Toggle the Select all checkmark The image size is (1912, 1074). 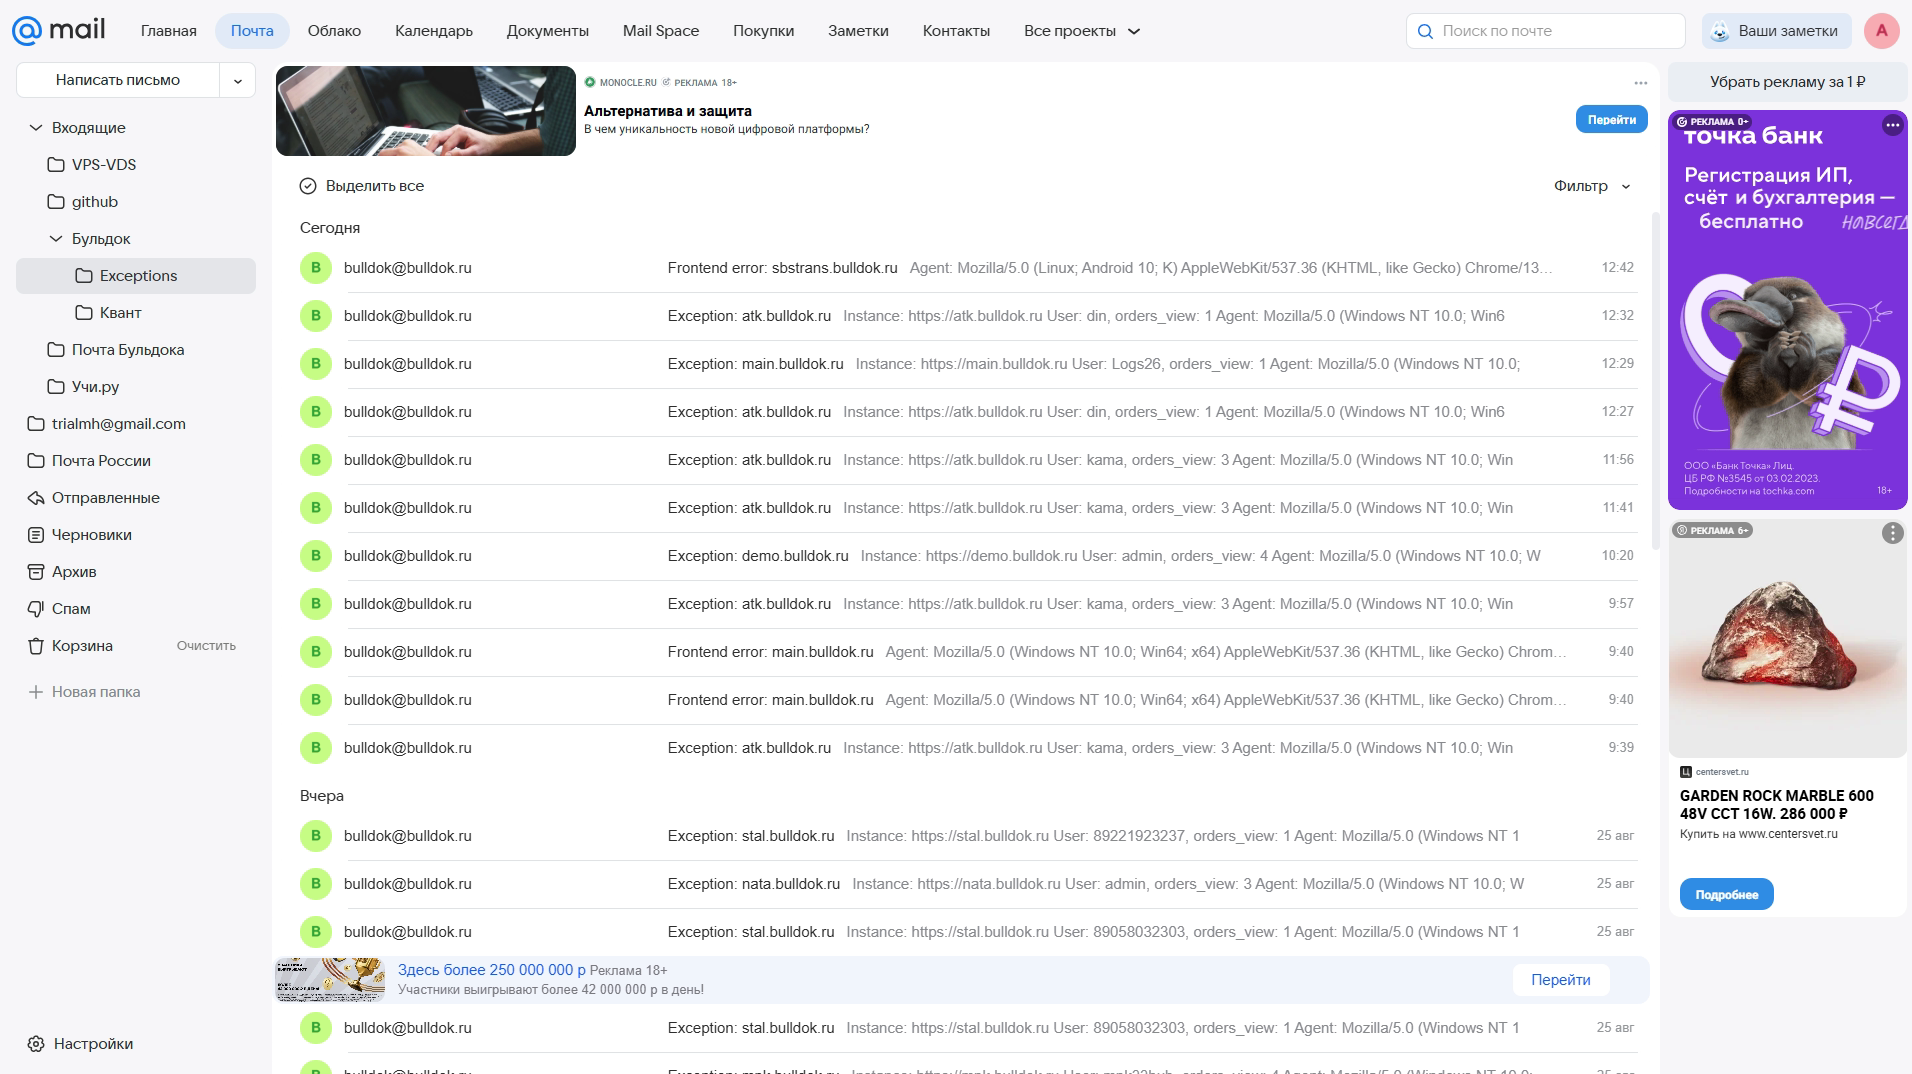click(x=308, y=186)
